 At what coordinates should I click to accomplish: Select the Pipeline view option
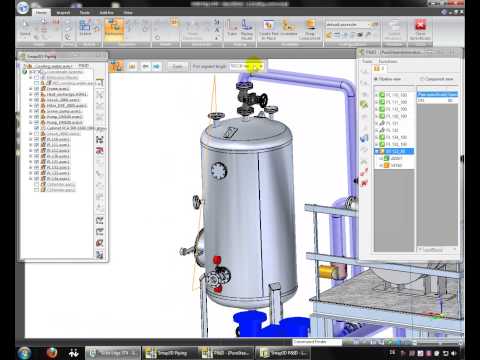387,79
